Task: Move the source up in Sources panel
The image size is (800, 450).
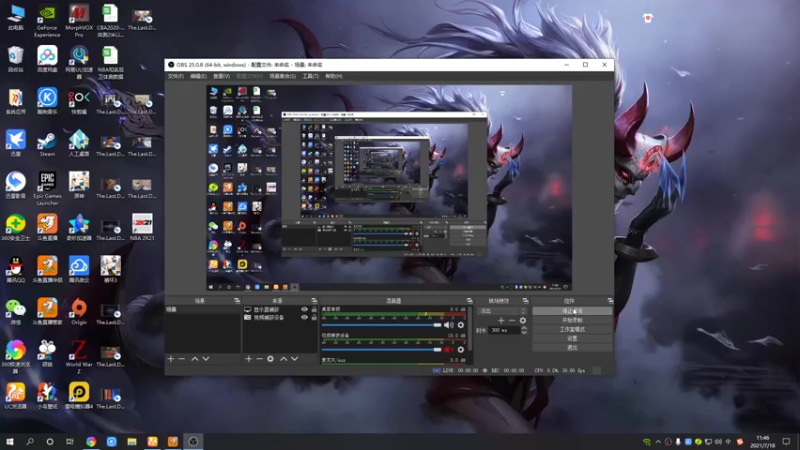Action: click(284, 359)
